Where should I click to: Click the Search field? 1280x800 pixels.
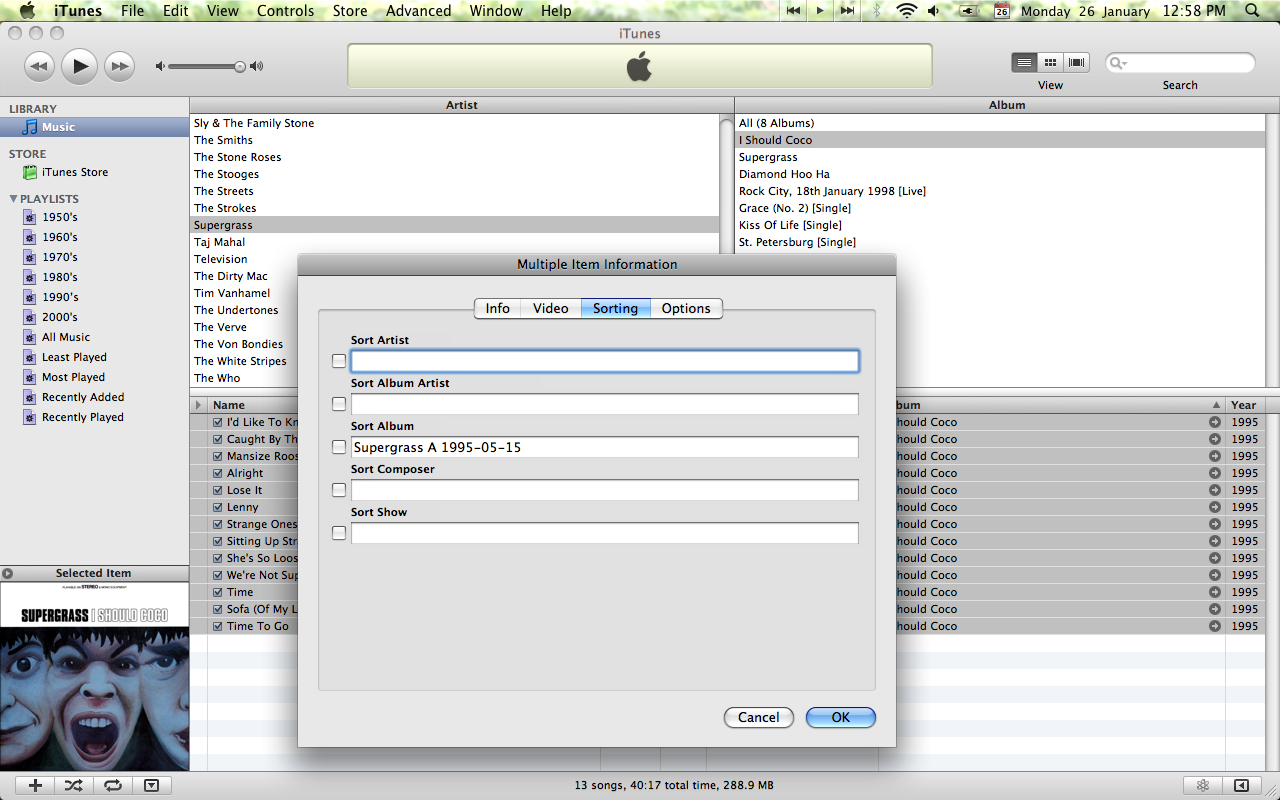pyautogui.click(x=1180, y=63)
